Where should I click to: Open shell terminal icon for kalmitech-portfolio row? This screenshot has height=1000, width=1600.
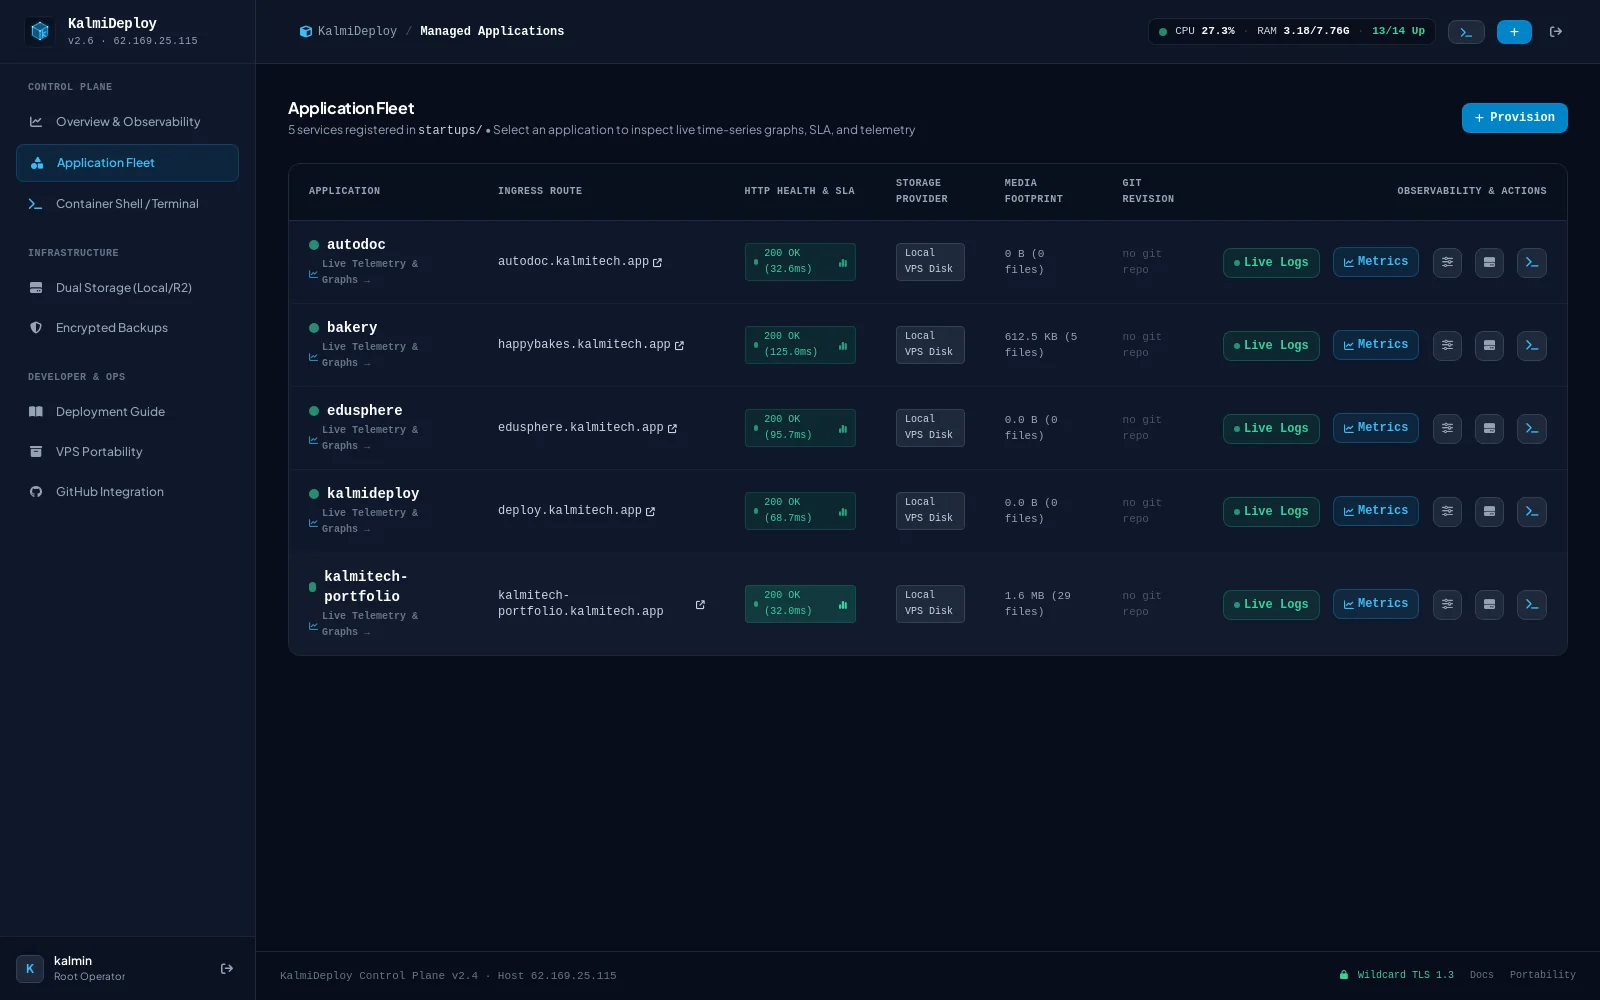click(x=1532, y=605)
